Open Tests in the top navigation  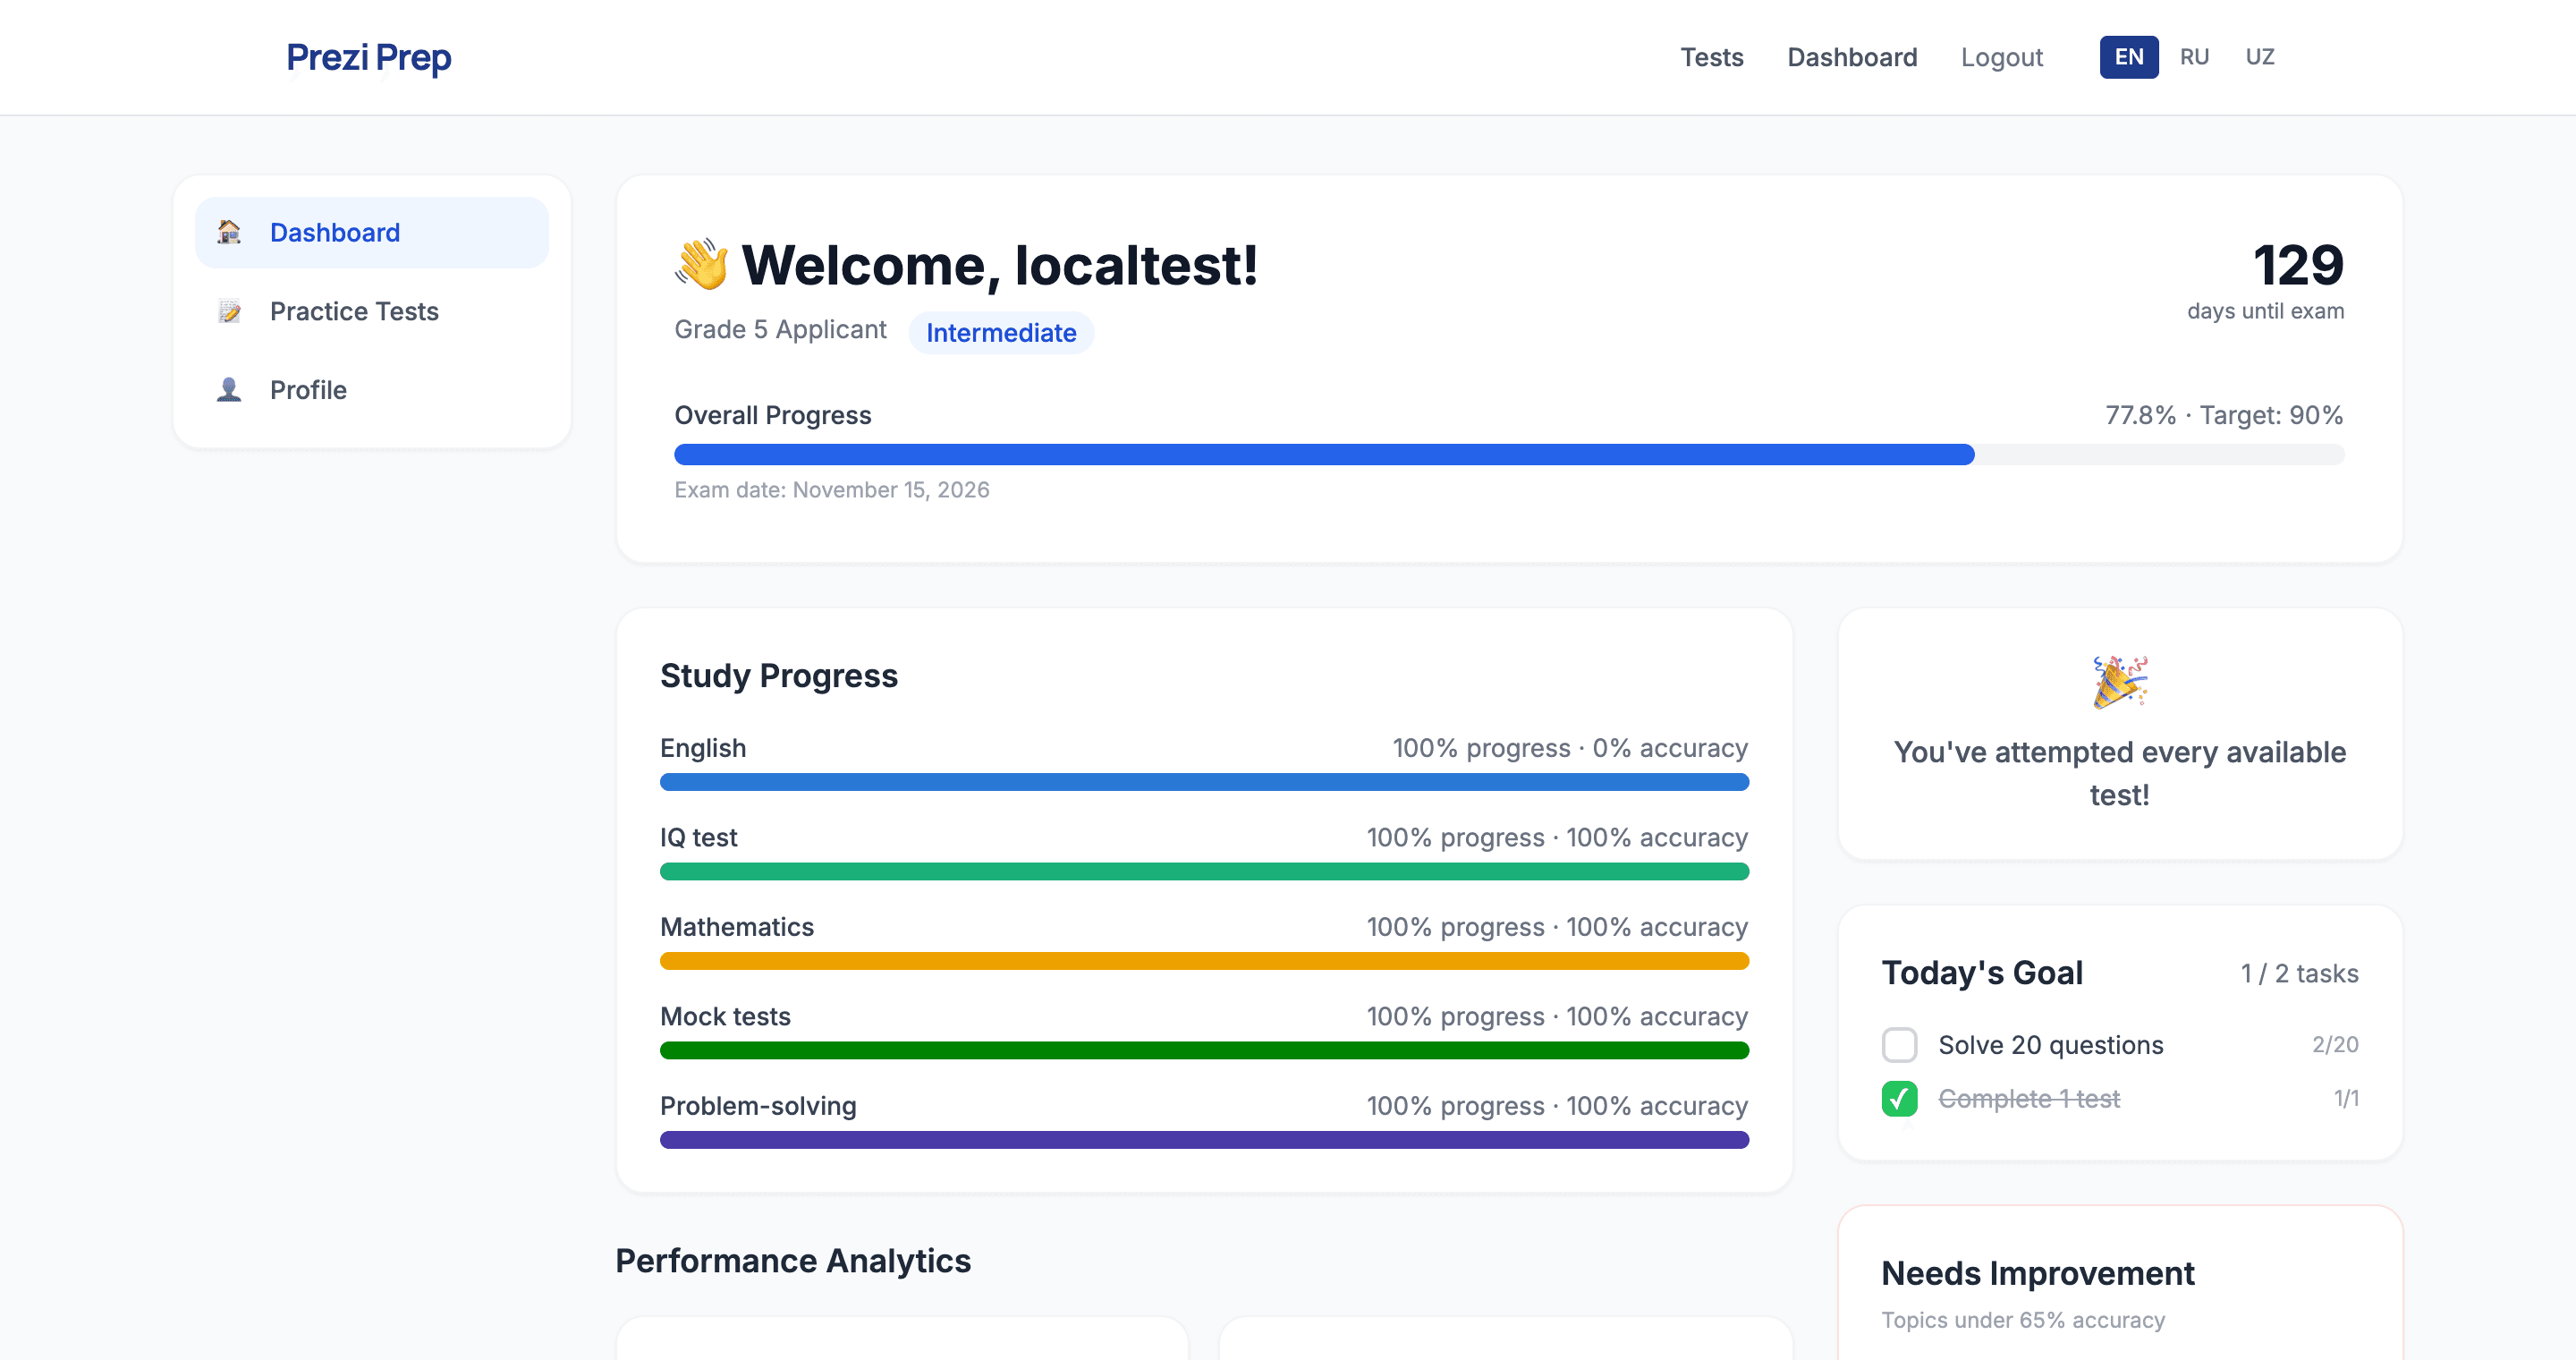coord(1711,57)
